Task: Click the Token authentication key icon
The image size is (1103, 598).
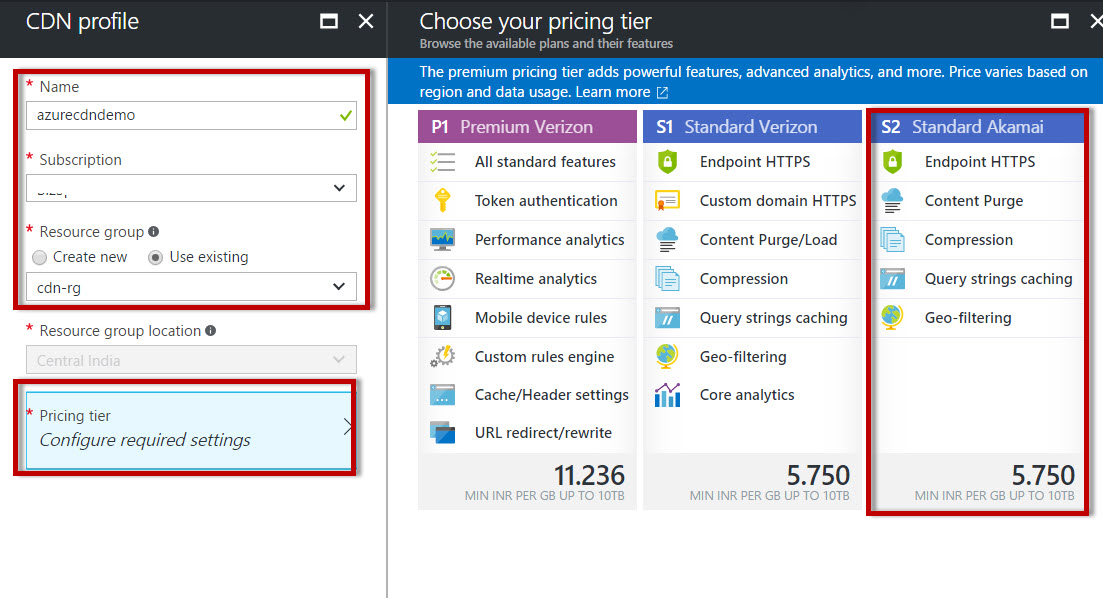Action: (x=442, y=201)
